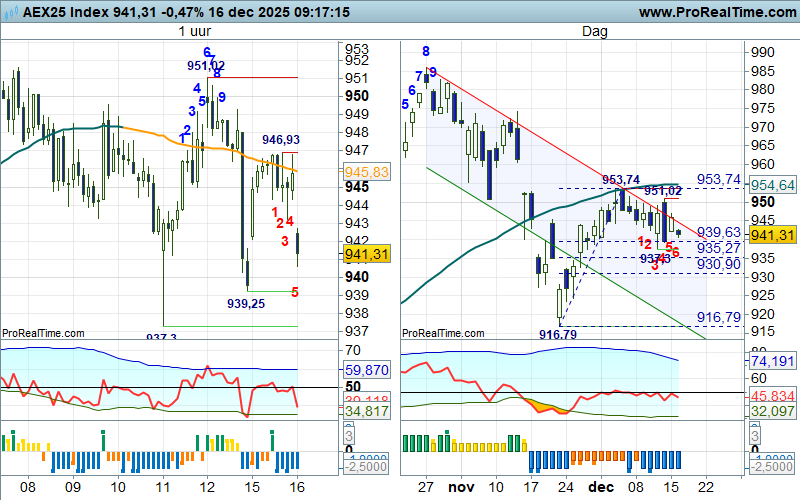Click the 915 level on Dag price axis
The width and height of the screenshot is (800, 500).
763,332
